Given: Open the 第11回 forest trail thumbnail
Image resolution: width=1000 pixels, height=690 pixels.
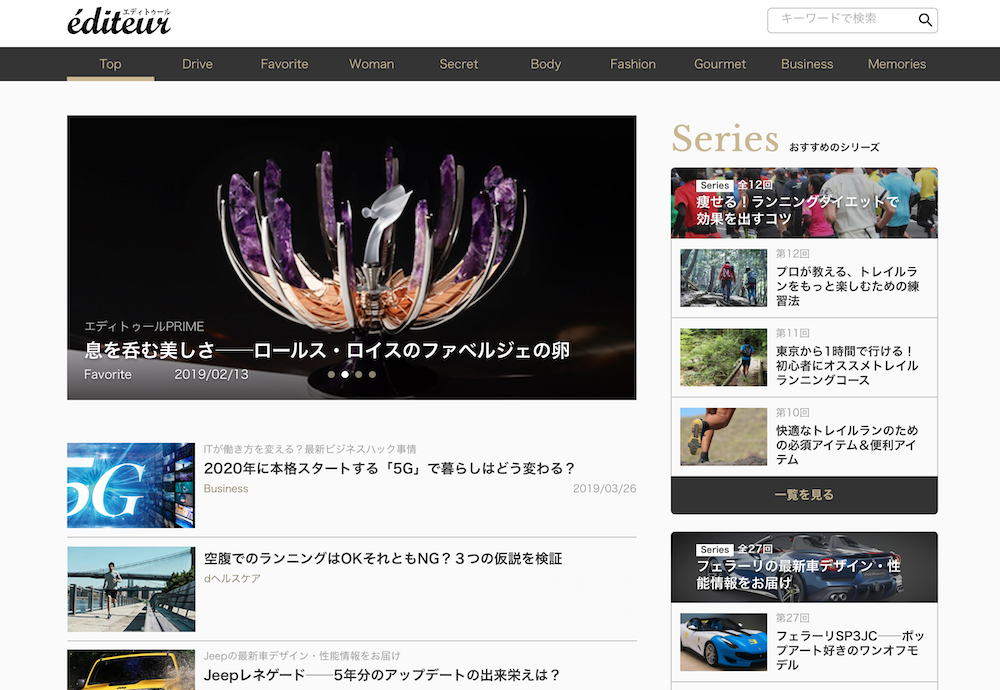Looking at the screenshot, I should coord(723,357).
